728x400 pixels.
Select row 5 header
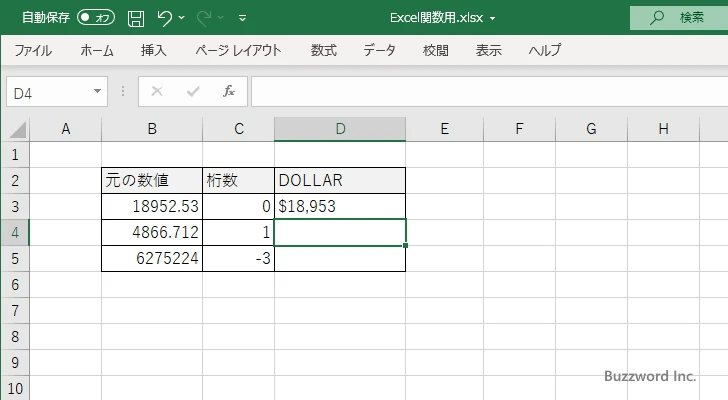click(x=15, y=258)
